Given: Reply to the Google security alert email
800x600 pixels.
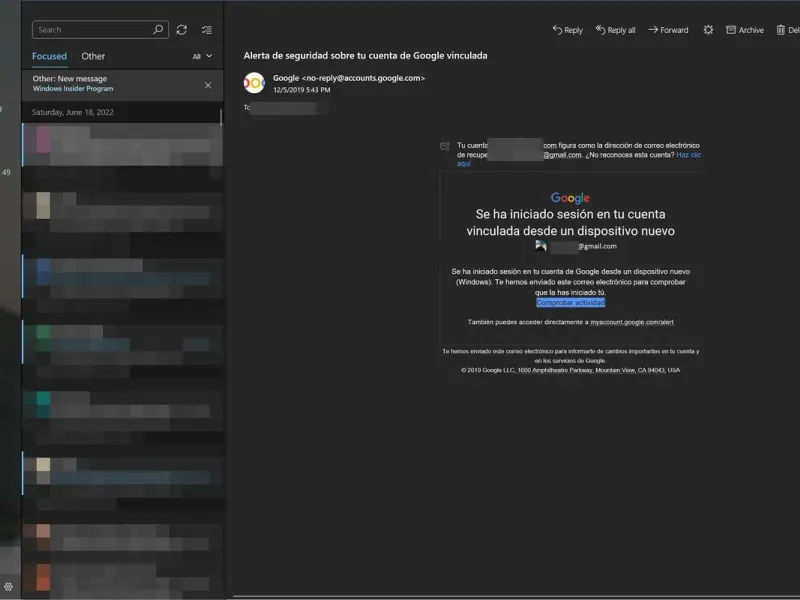Looking at the screenshot, I should (567, 30).
